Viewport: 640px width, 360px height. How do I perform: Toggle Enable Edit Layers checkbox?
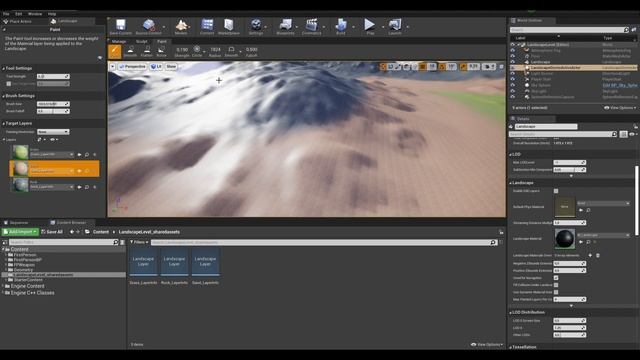(x=556, y=191)
